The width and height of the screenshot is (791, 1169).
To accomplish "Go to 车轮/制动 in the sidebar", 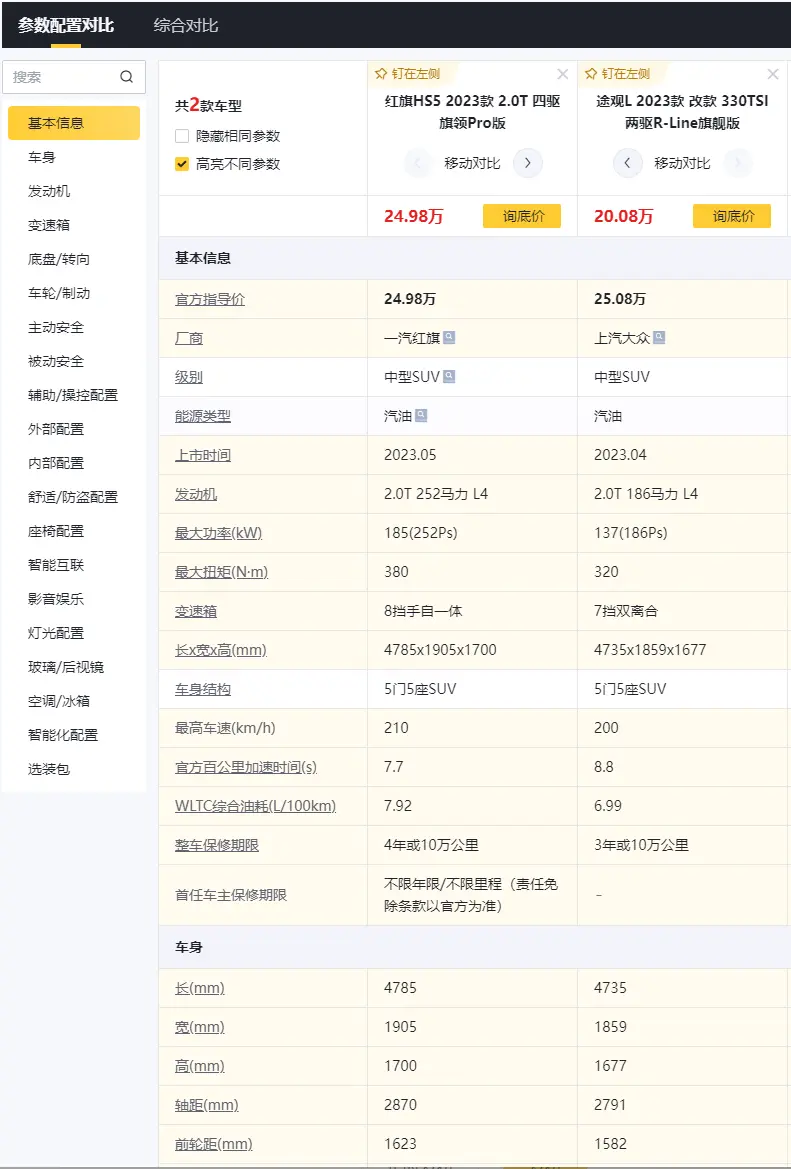I will [59, 293].
